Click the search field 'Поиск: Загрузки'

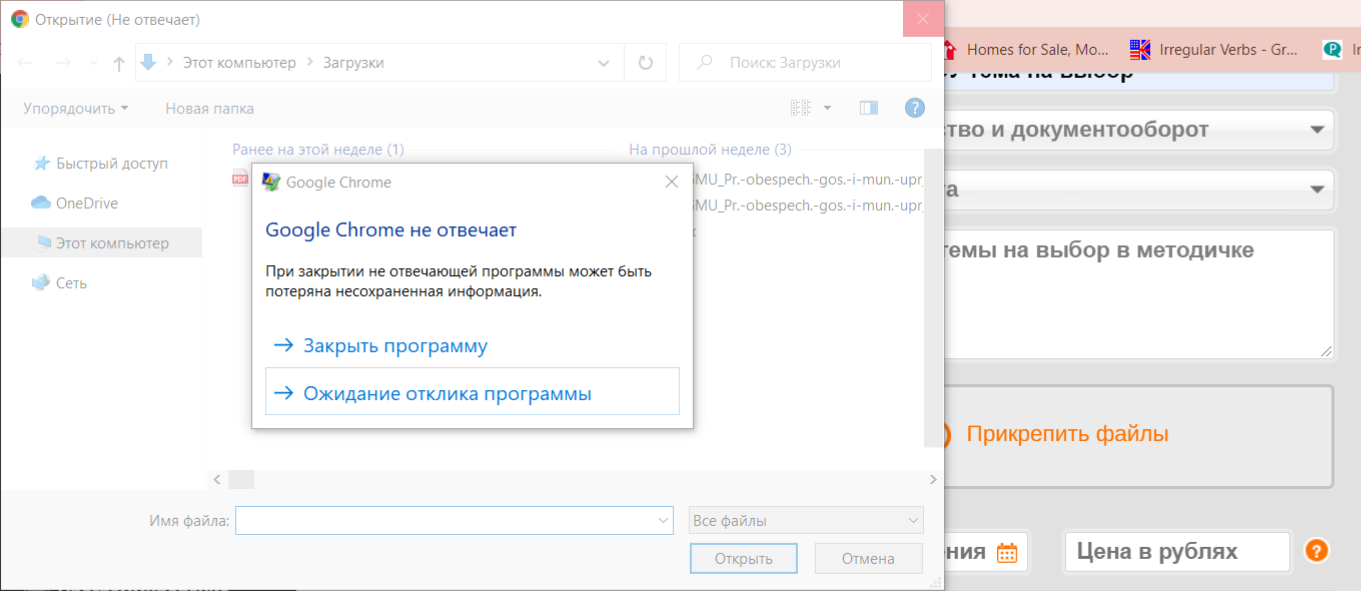pos(805,62)
